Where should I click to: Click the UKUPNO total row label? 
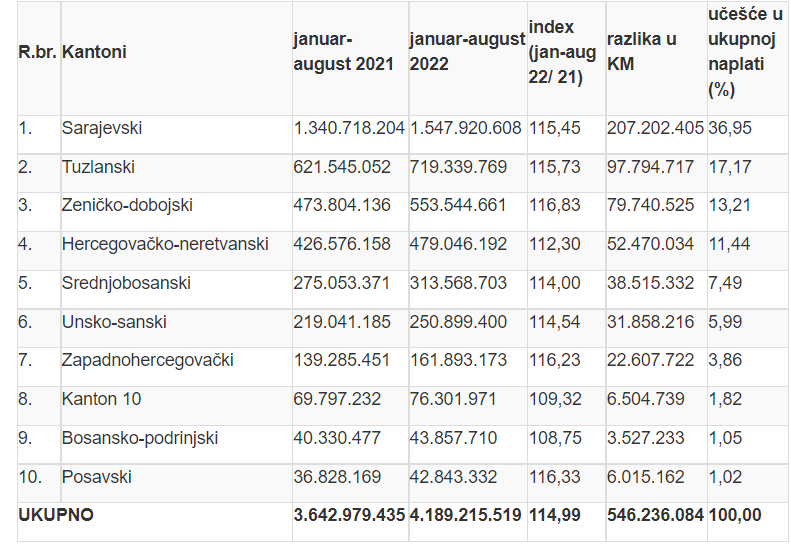56,515
